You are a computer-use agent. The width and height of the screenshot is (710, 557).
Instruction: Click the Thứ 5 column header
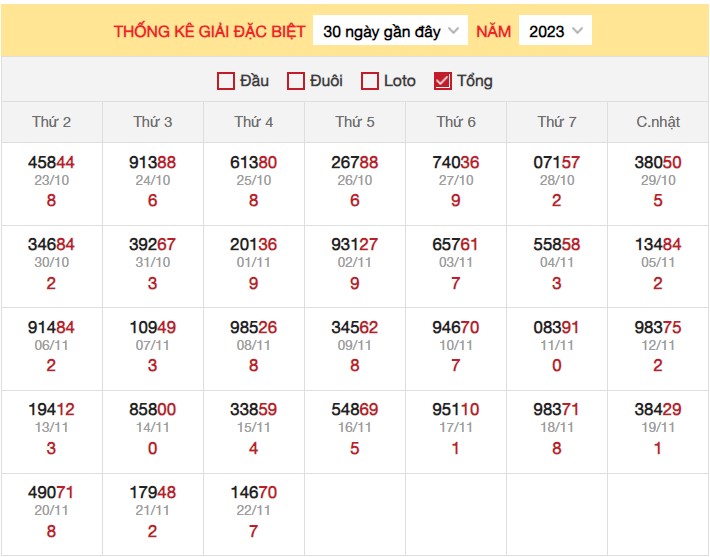[355, 122]
